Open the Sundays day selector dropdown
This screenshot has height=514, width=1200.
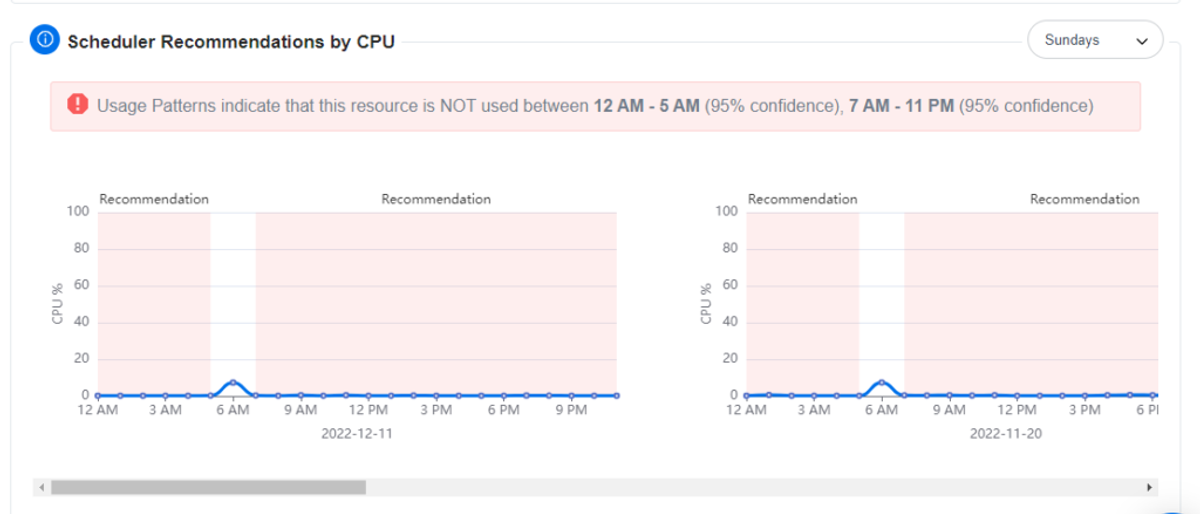[x=1095, y=40]
